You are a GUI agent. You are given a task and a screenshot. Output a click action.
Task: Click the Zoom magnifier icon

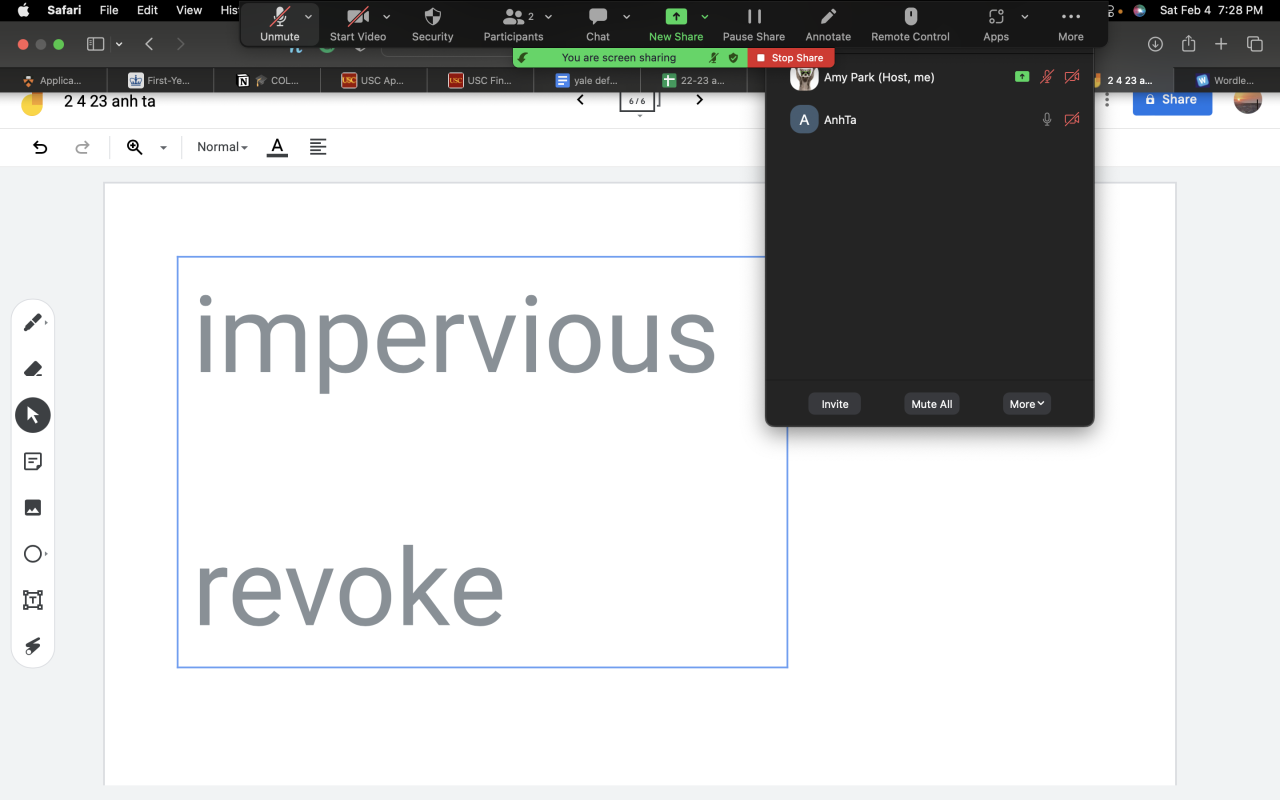coord(135,147)
